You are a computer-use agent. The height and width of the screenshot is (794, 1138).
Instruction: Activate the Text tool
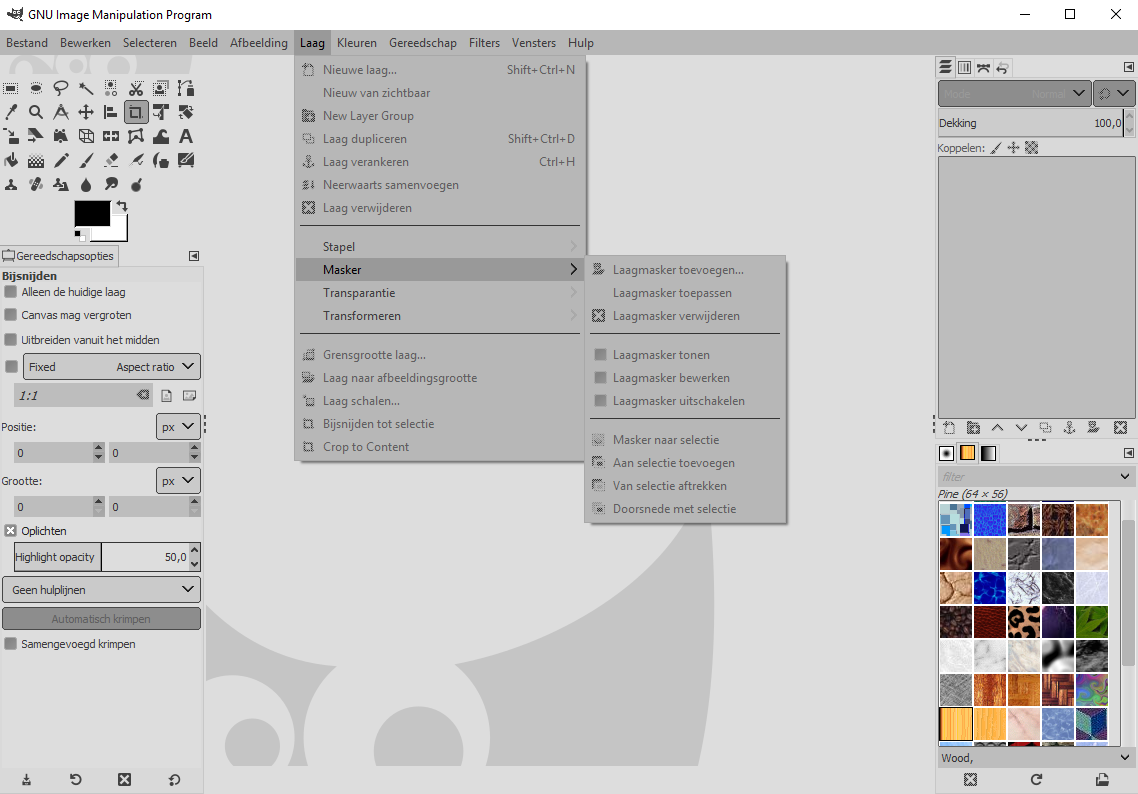tap(186, 136)
